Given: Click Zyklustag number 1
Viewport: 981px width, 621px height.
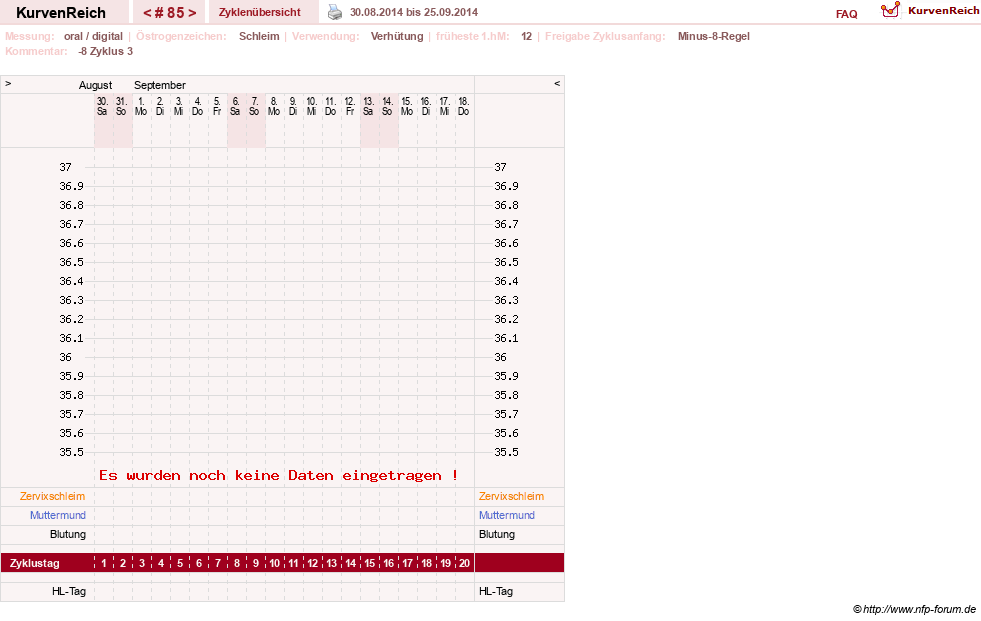Looking at the screenshot, I should 104,563.
